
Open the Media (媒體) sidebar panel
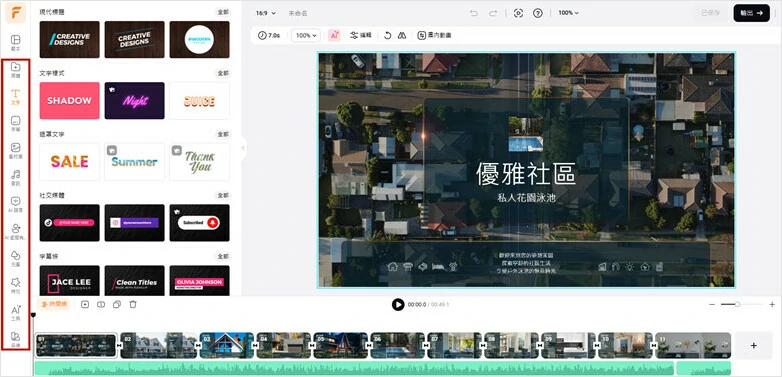coord(16,70)
